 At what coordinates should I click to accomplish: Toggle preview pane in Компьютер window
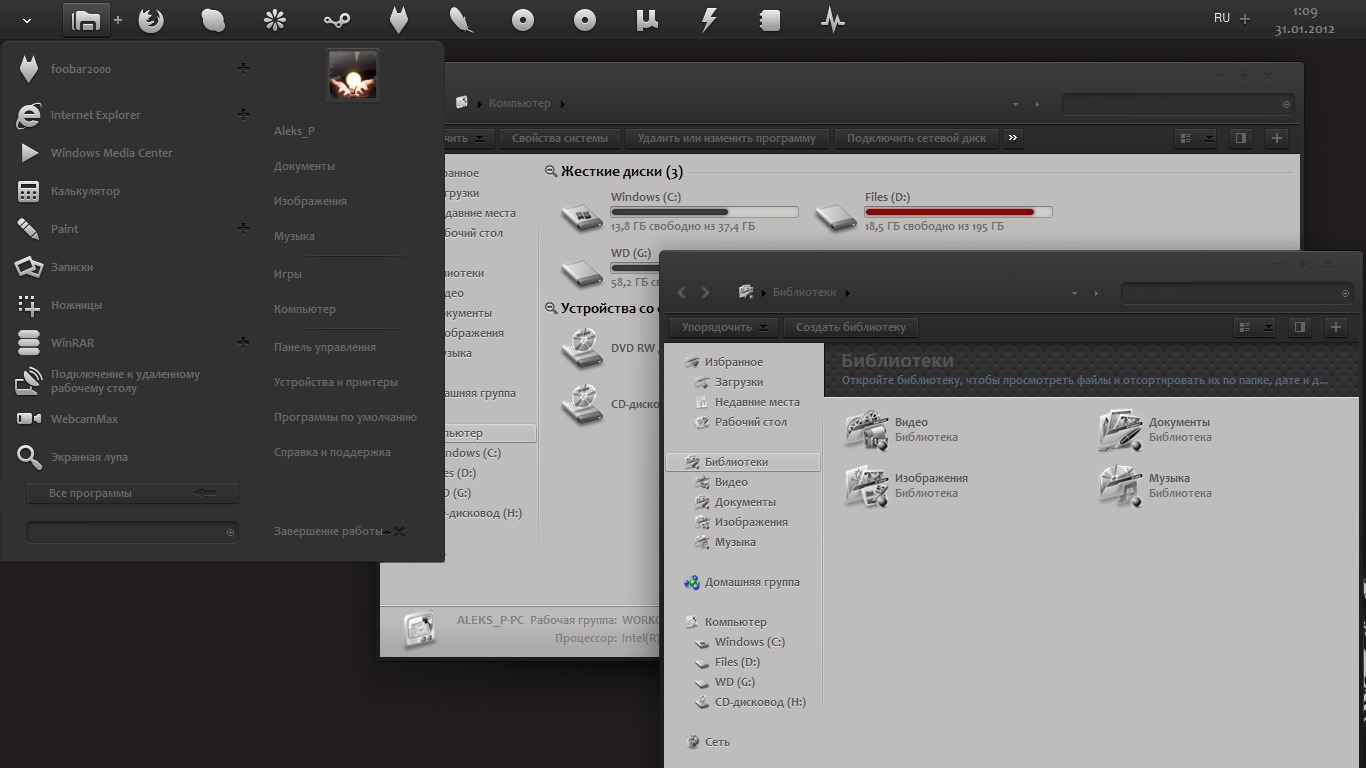(1240, 138)
